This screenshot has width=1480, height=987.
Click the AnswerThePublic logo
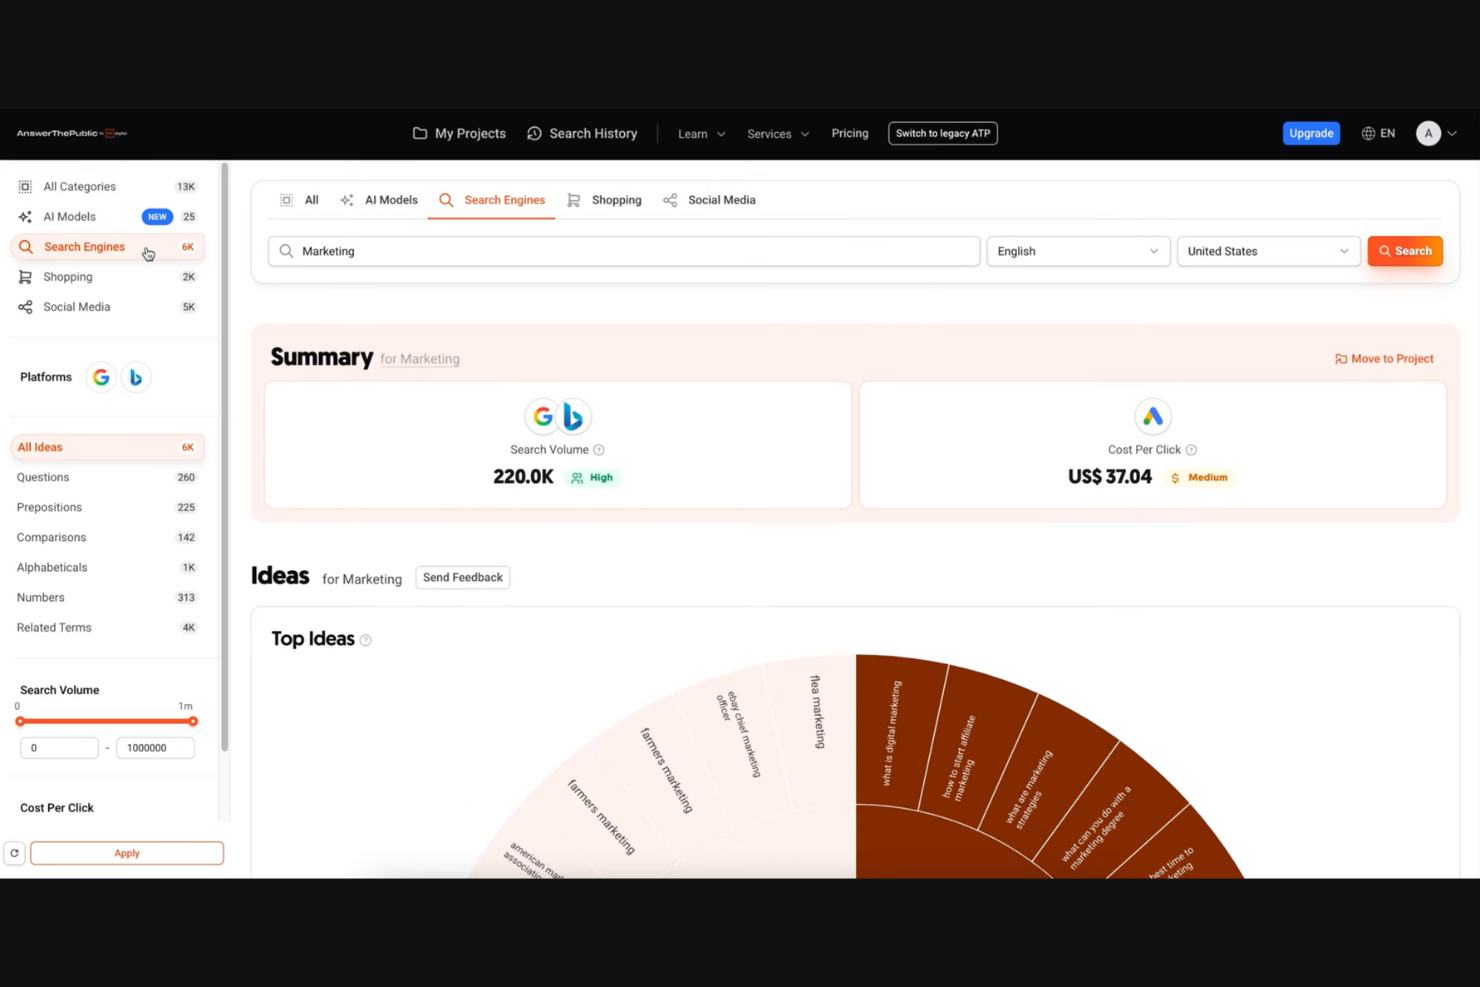71,133
